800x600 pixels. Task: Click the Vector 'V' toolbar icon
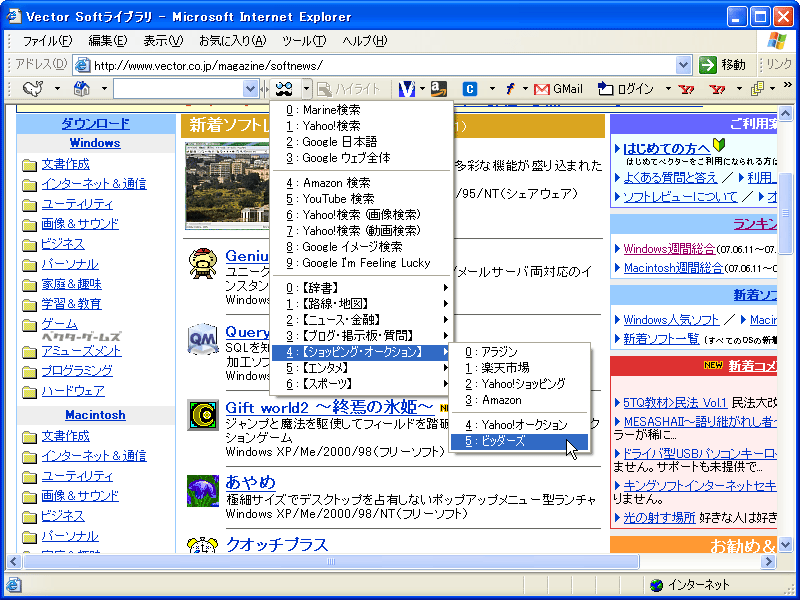407,89
